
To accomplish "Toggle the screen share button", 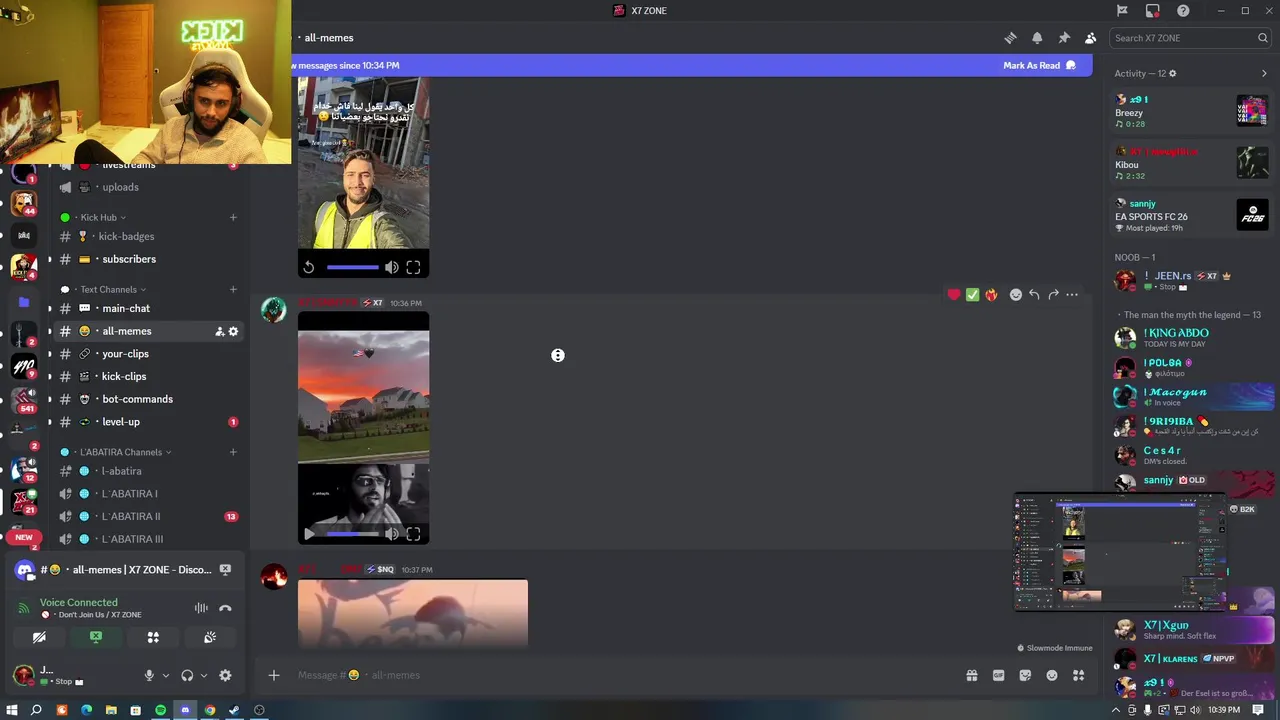I will [96, 637].
